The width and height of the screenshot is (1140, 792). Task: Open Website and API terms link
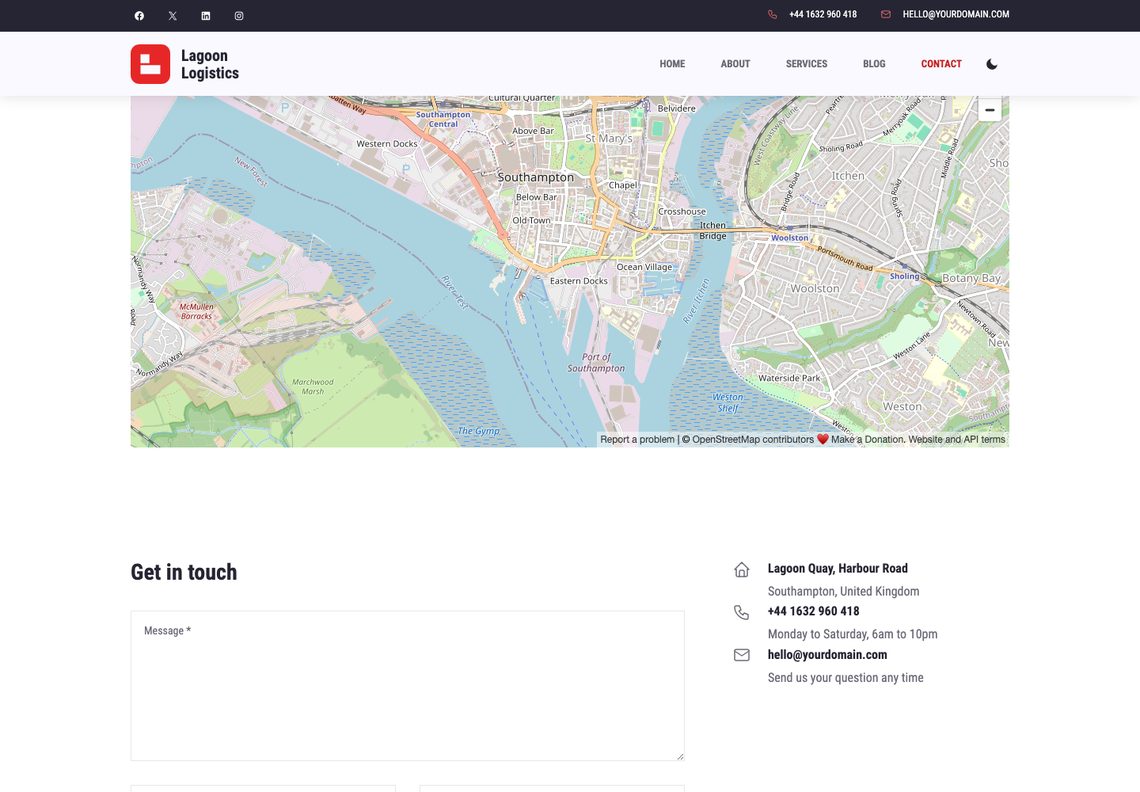click(957, 439)
